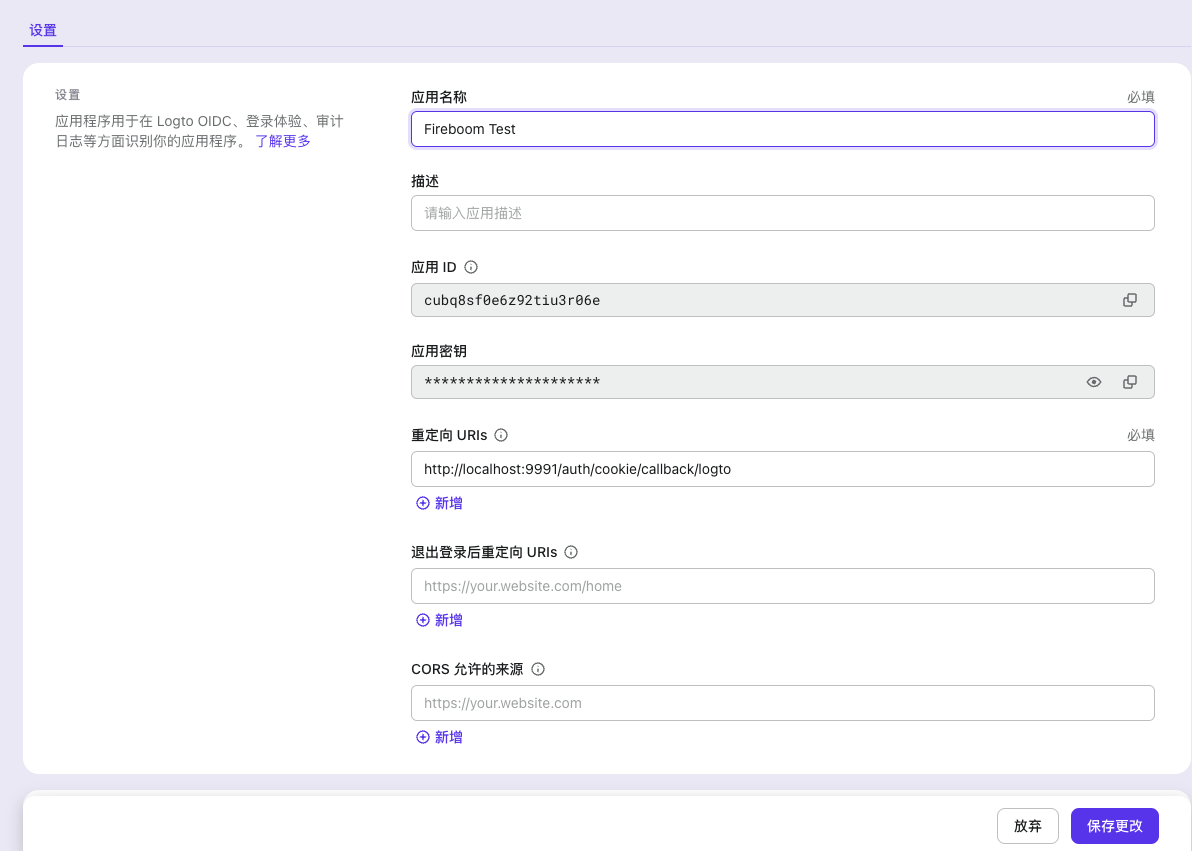This screenshot has height=851, width=1192.
Task: Open the 了解更多 link
Action: pos(283,141)
